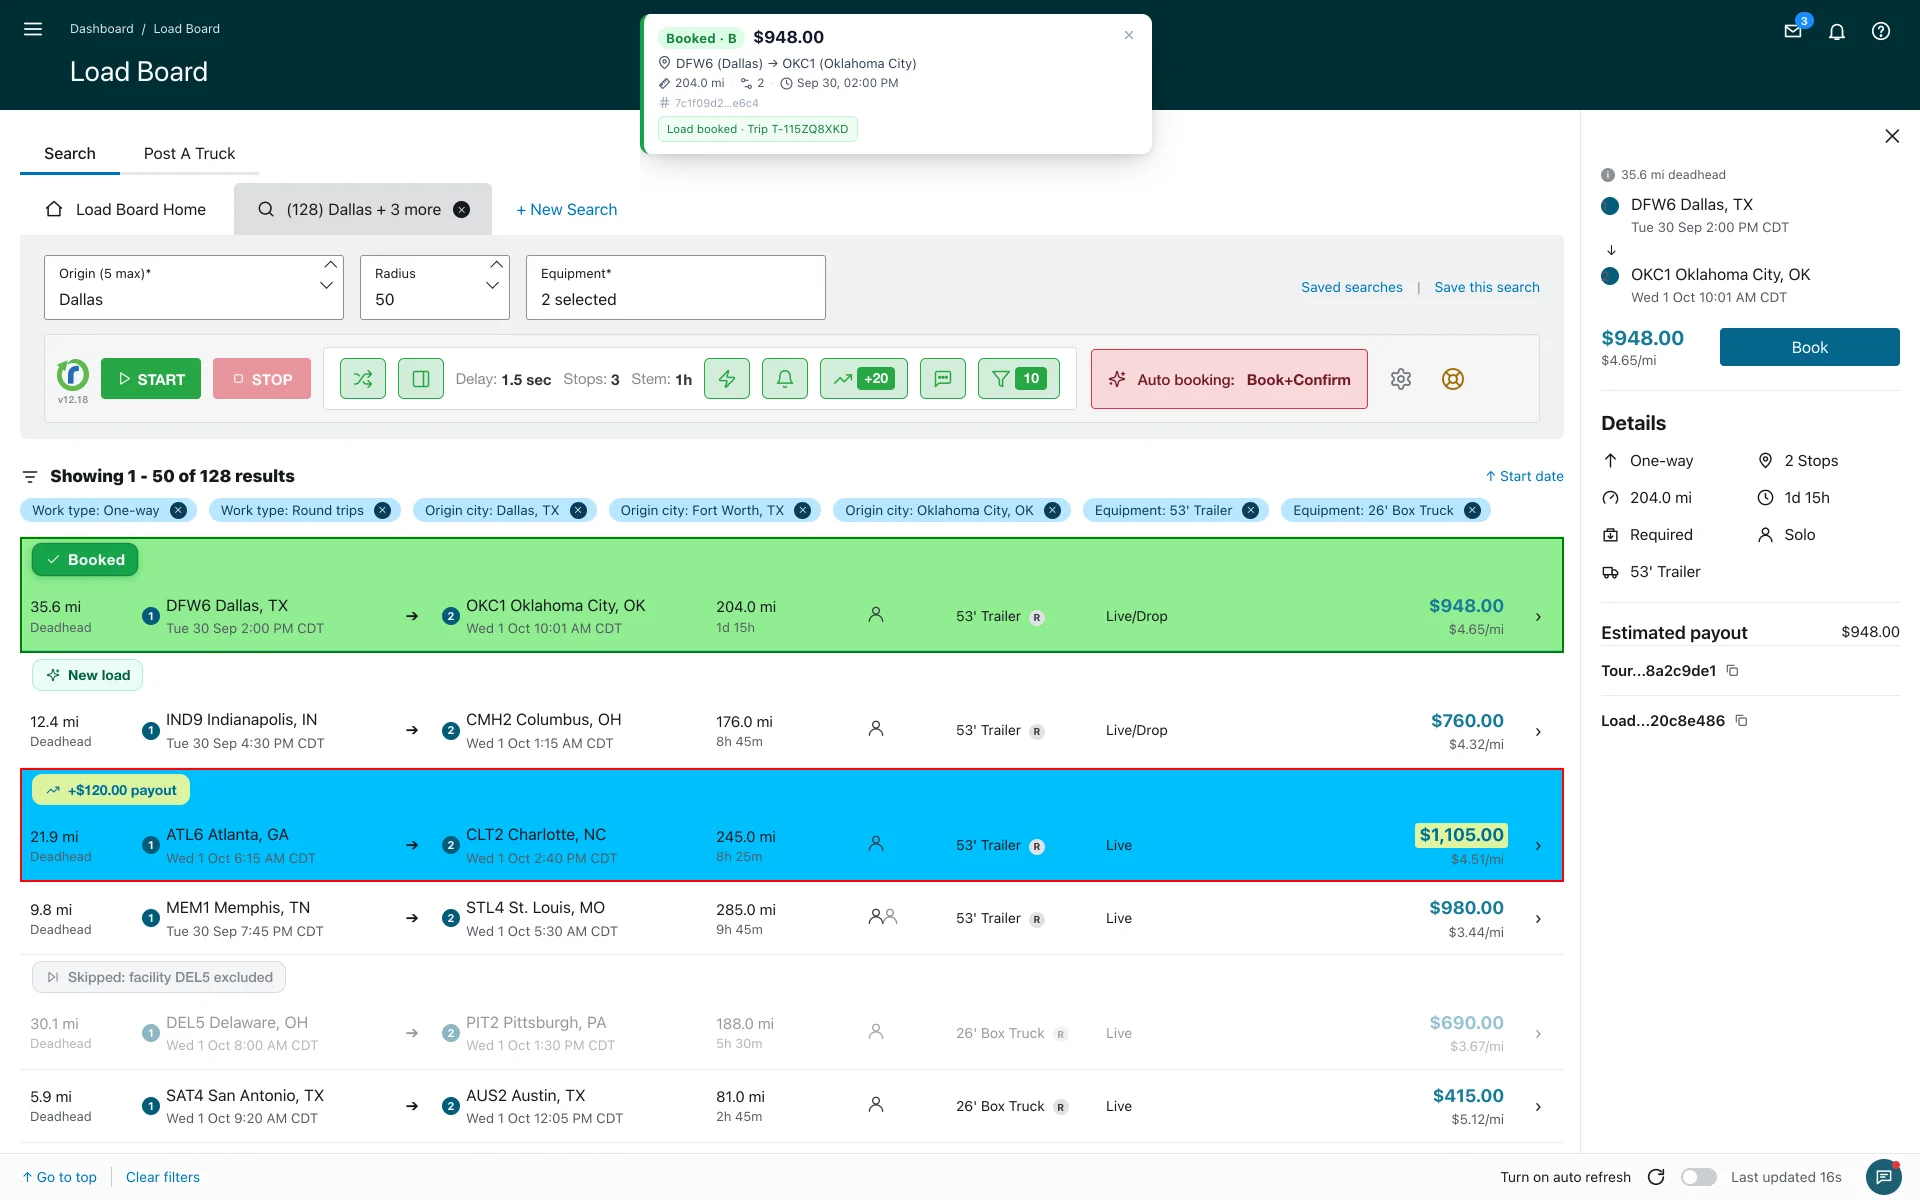
Task: Close the load details side panel
Action: click(x=1892, y=136)
